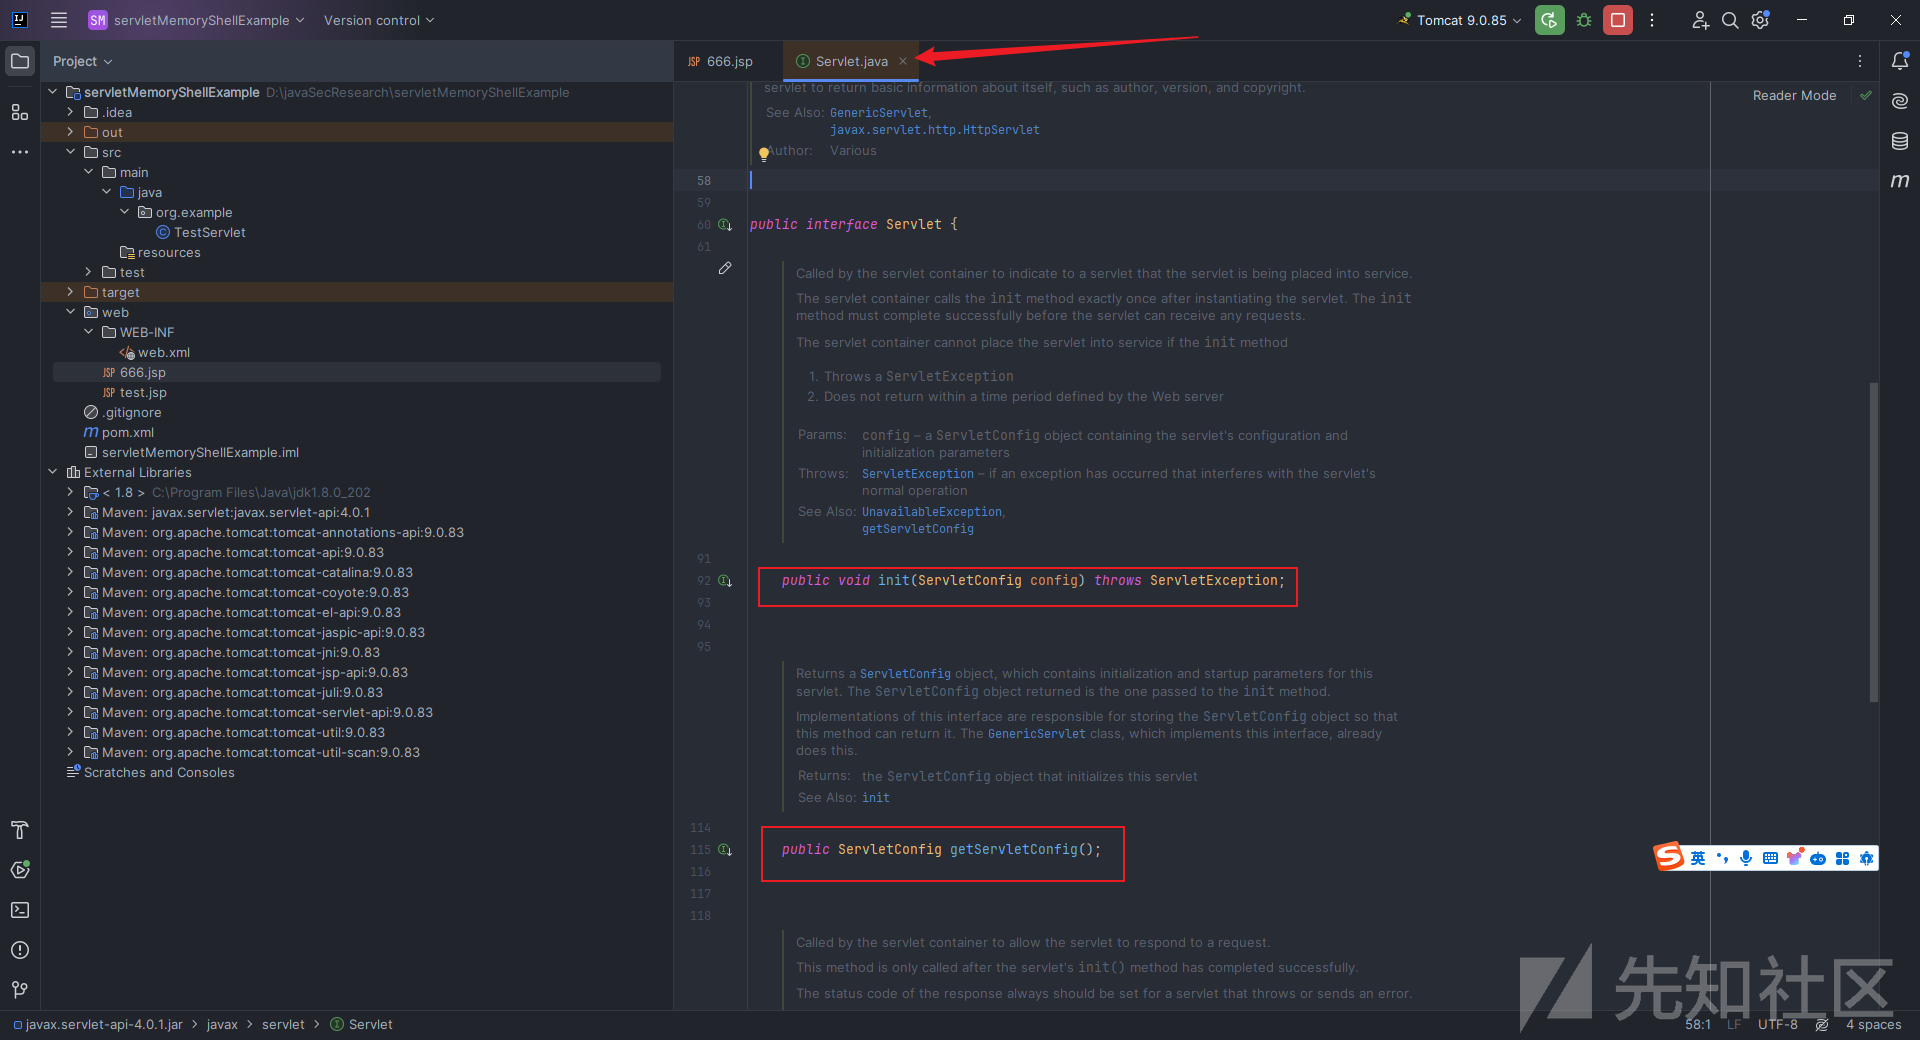
Task: Expand the target folder
Action: coord(70,292)
